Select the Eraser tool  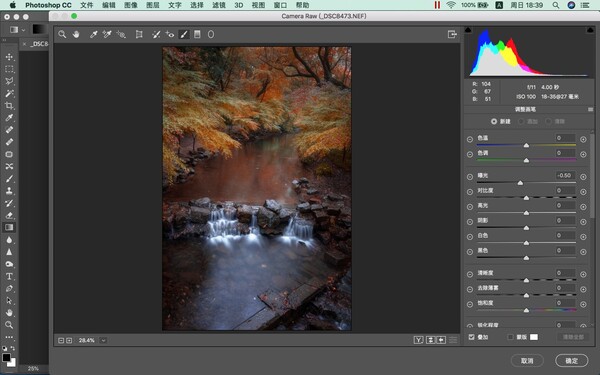click(x=9, y=215)
